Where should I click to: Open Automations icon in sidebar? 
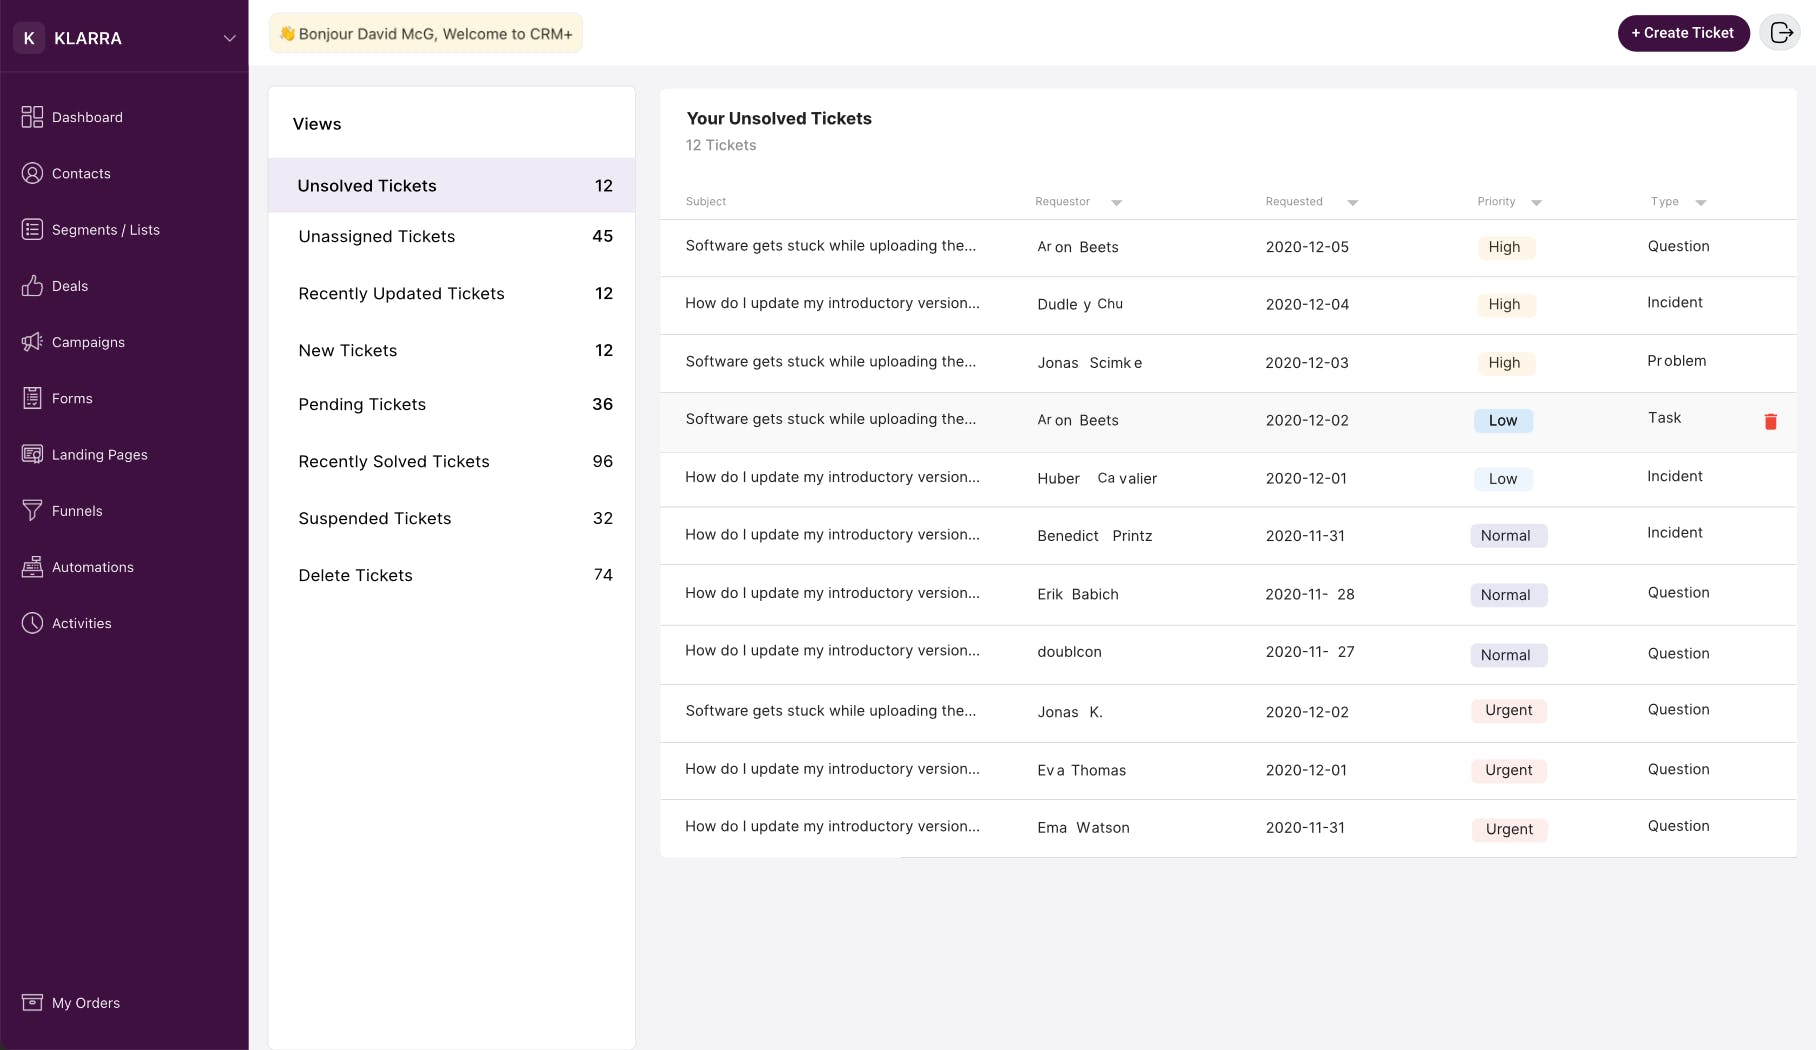(x=32, y=567)
